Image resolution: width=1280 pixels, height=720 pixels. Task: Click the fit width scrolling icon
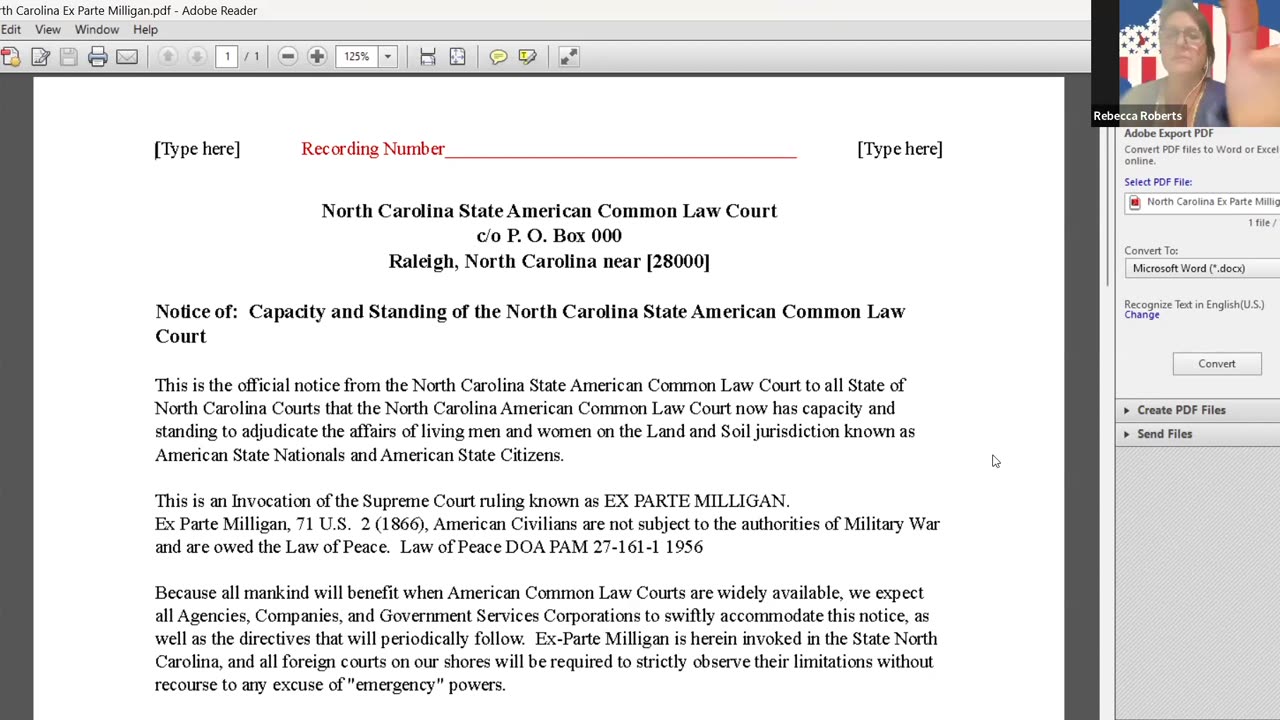click(428, 57)
